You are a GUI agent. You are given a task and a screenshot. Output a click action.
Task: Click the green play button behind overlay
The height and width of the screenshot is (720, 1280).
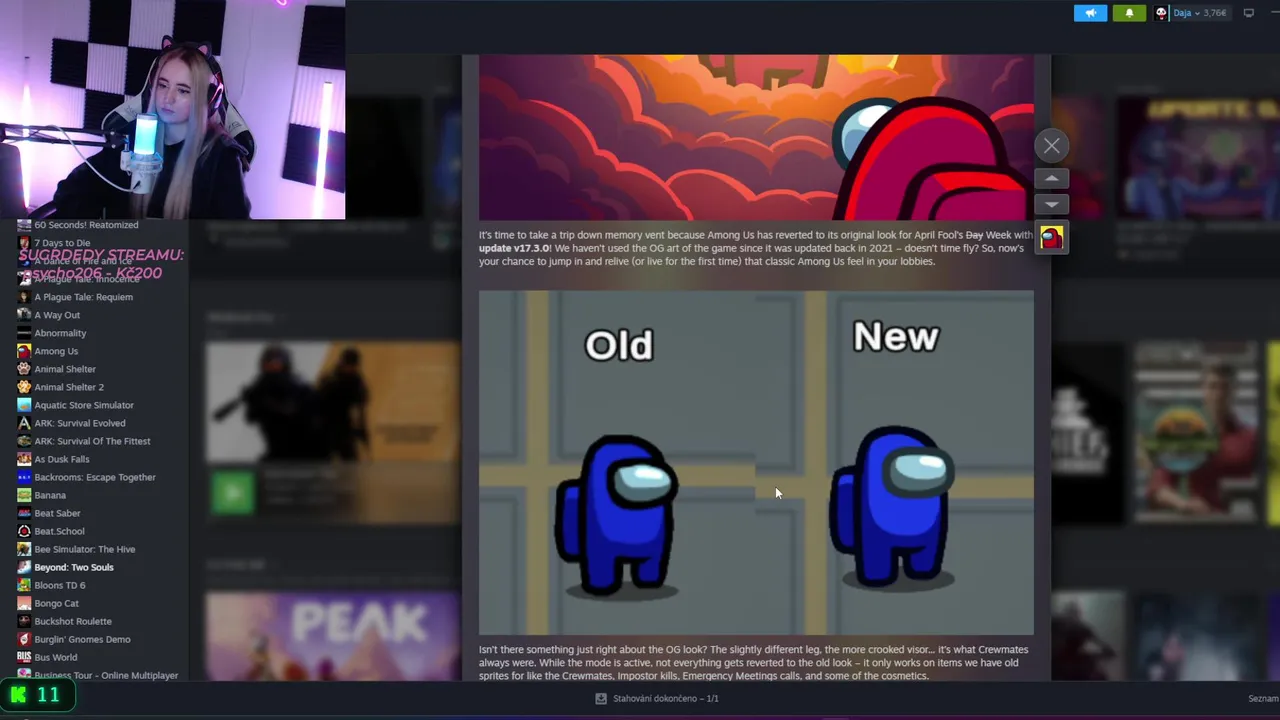coord(233,492)
